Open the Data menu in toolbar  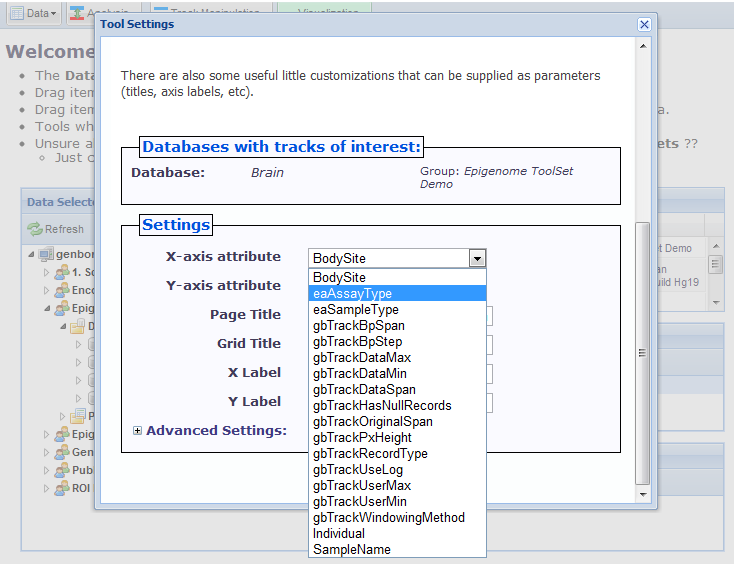pyautogui.click(x=32, y=13)
